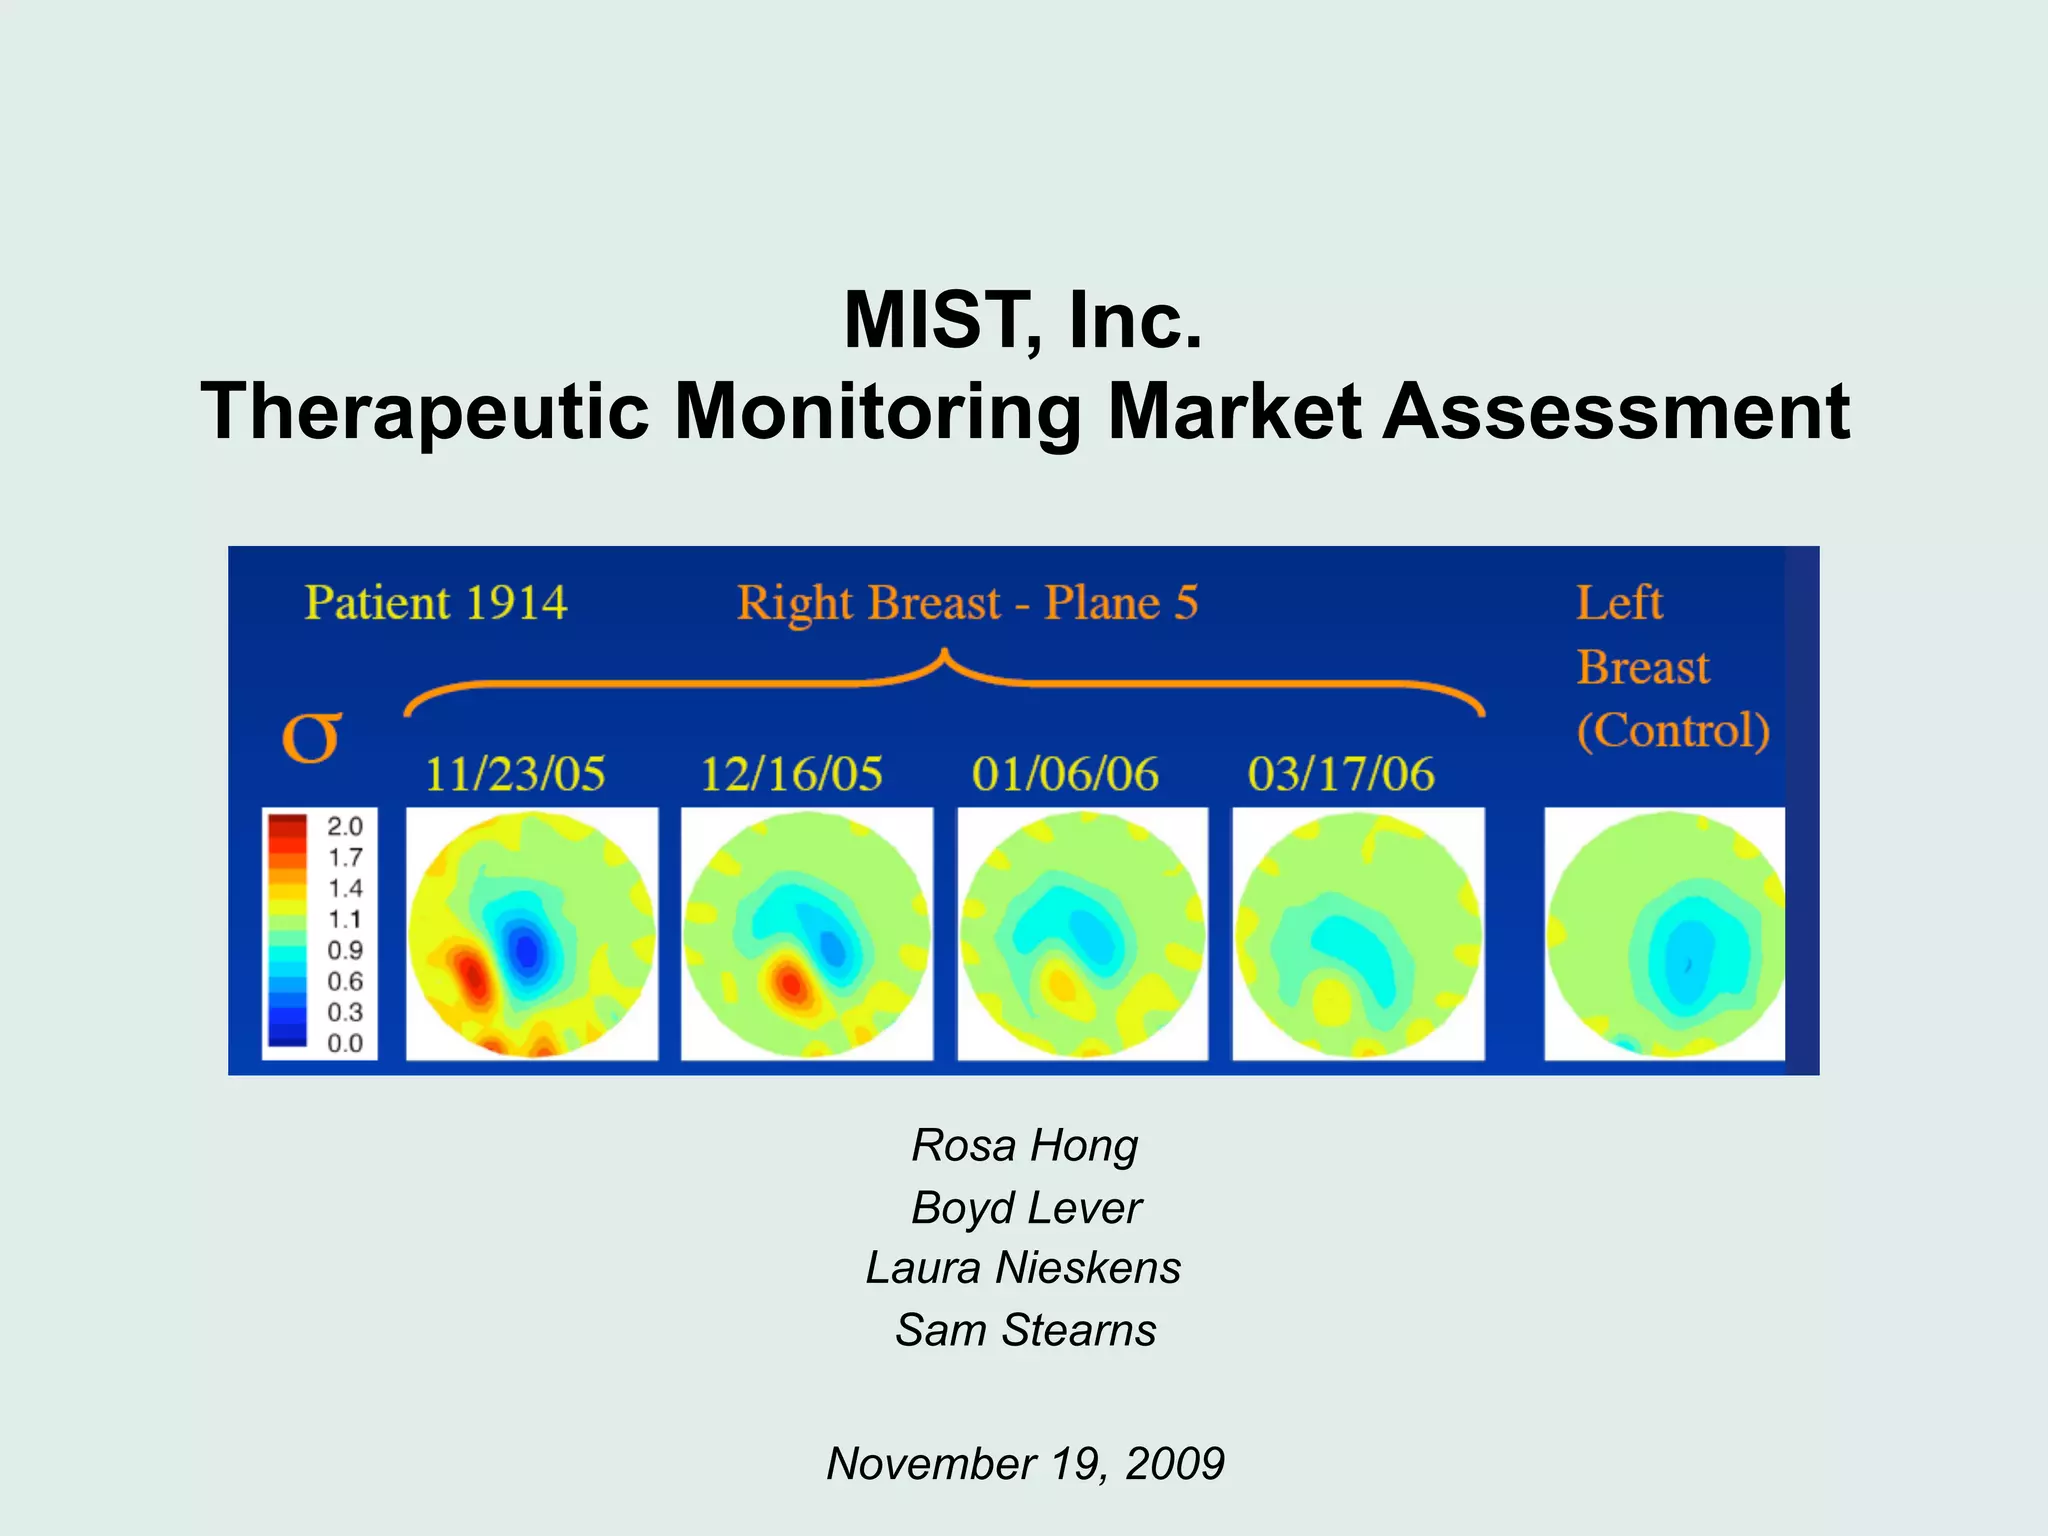Click the 2.0 value on the color legend
The width and height of the screenshot is (2048, 1536).
(x=345, y=826)
